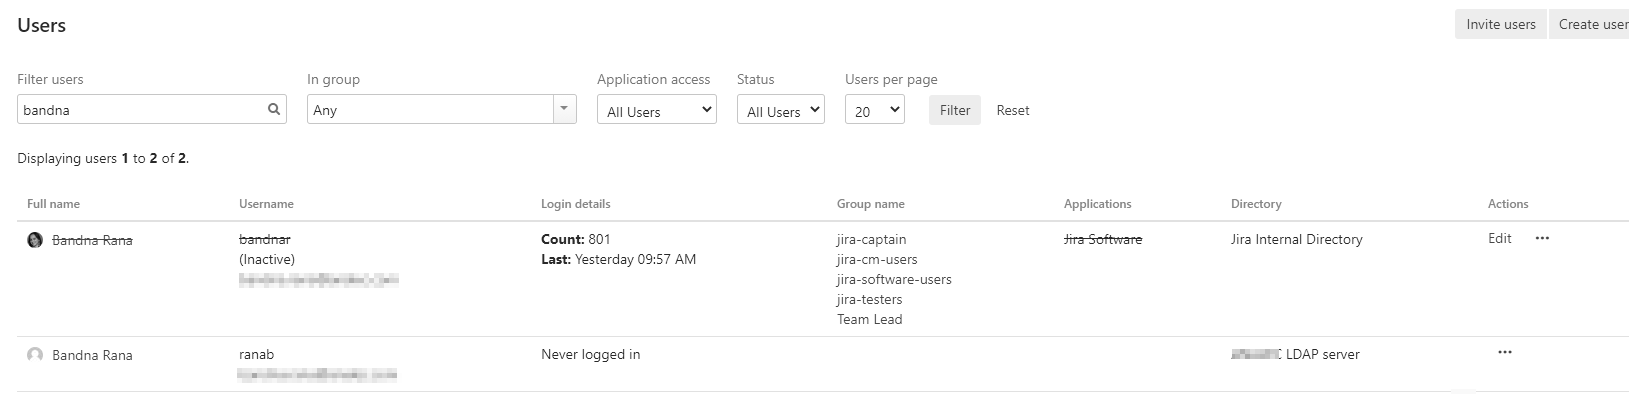Click Create user button
Viewport: 1629px width, 407px height.
tap(1589, 24)
